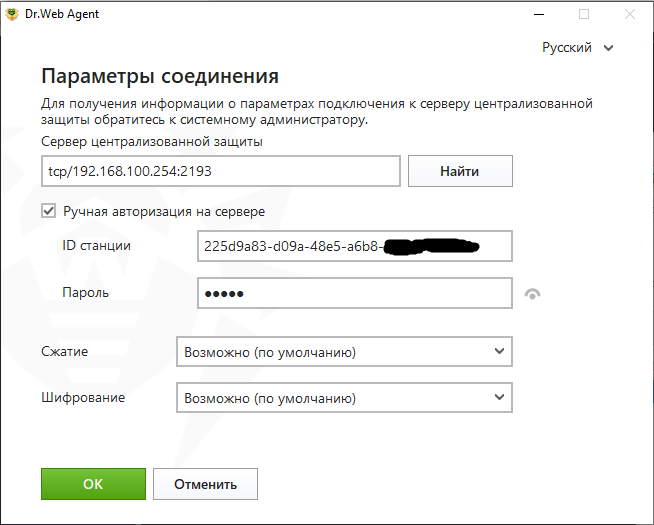Open the Русский language dropdown

[577, 48]
